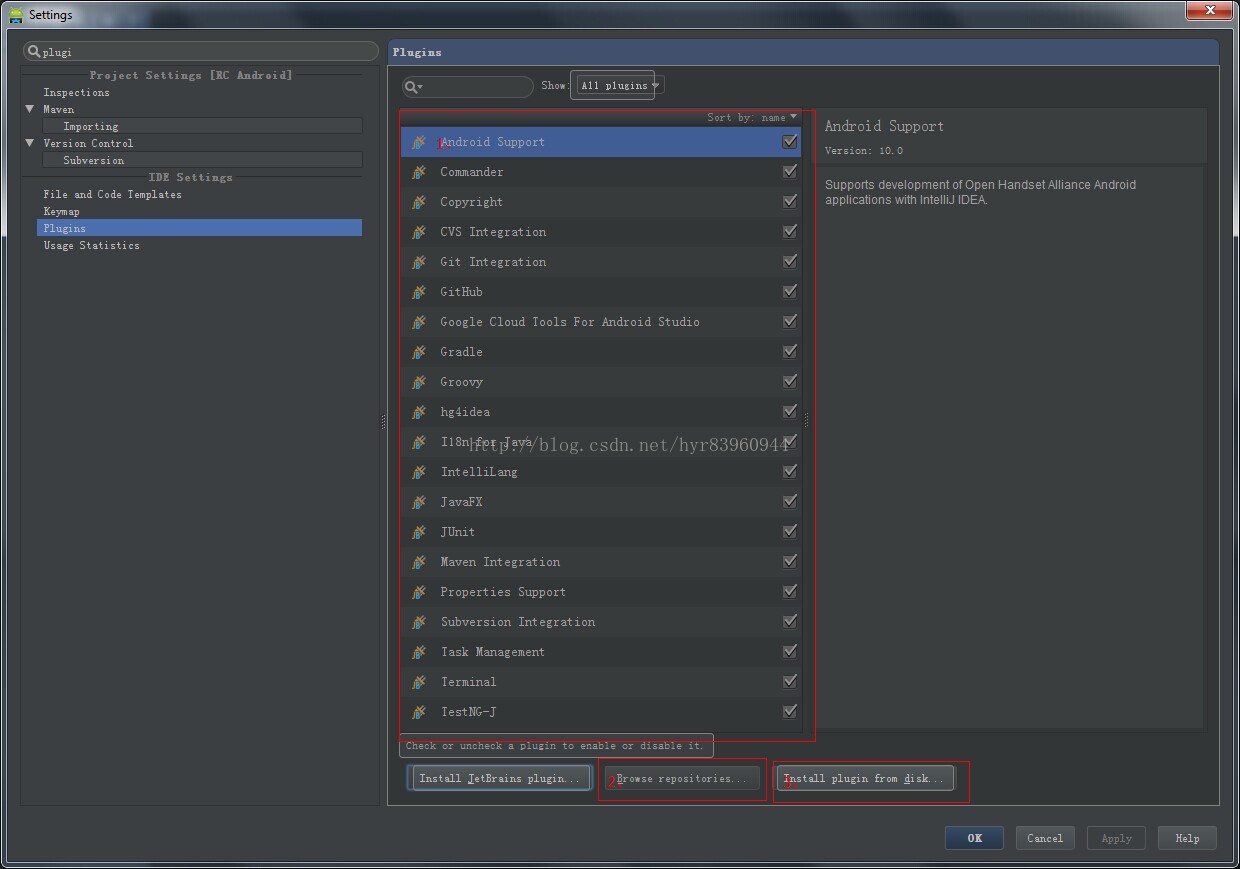The width and height of the screenshot is (1240, 869).
Task: Click the TestNG-J plugin icon
Action: (419, 712)
